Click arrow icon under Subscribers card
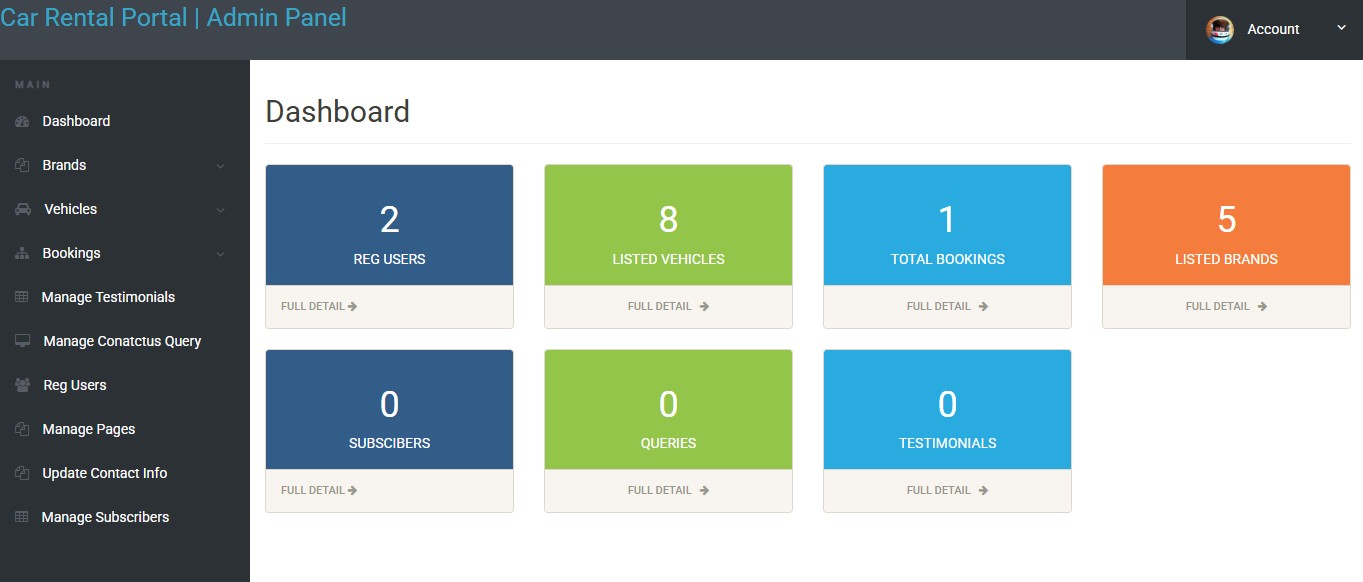 tap(352, 490)
